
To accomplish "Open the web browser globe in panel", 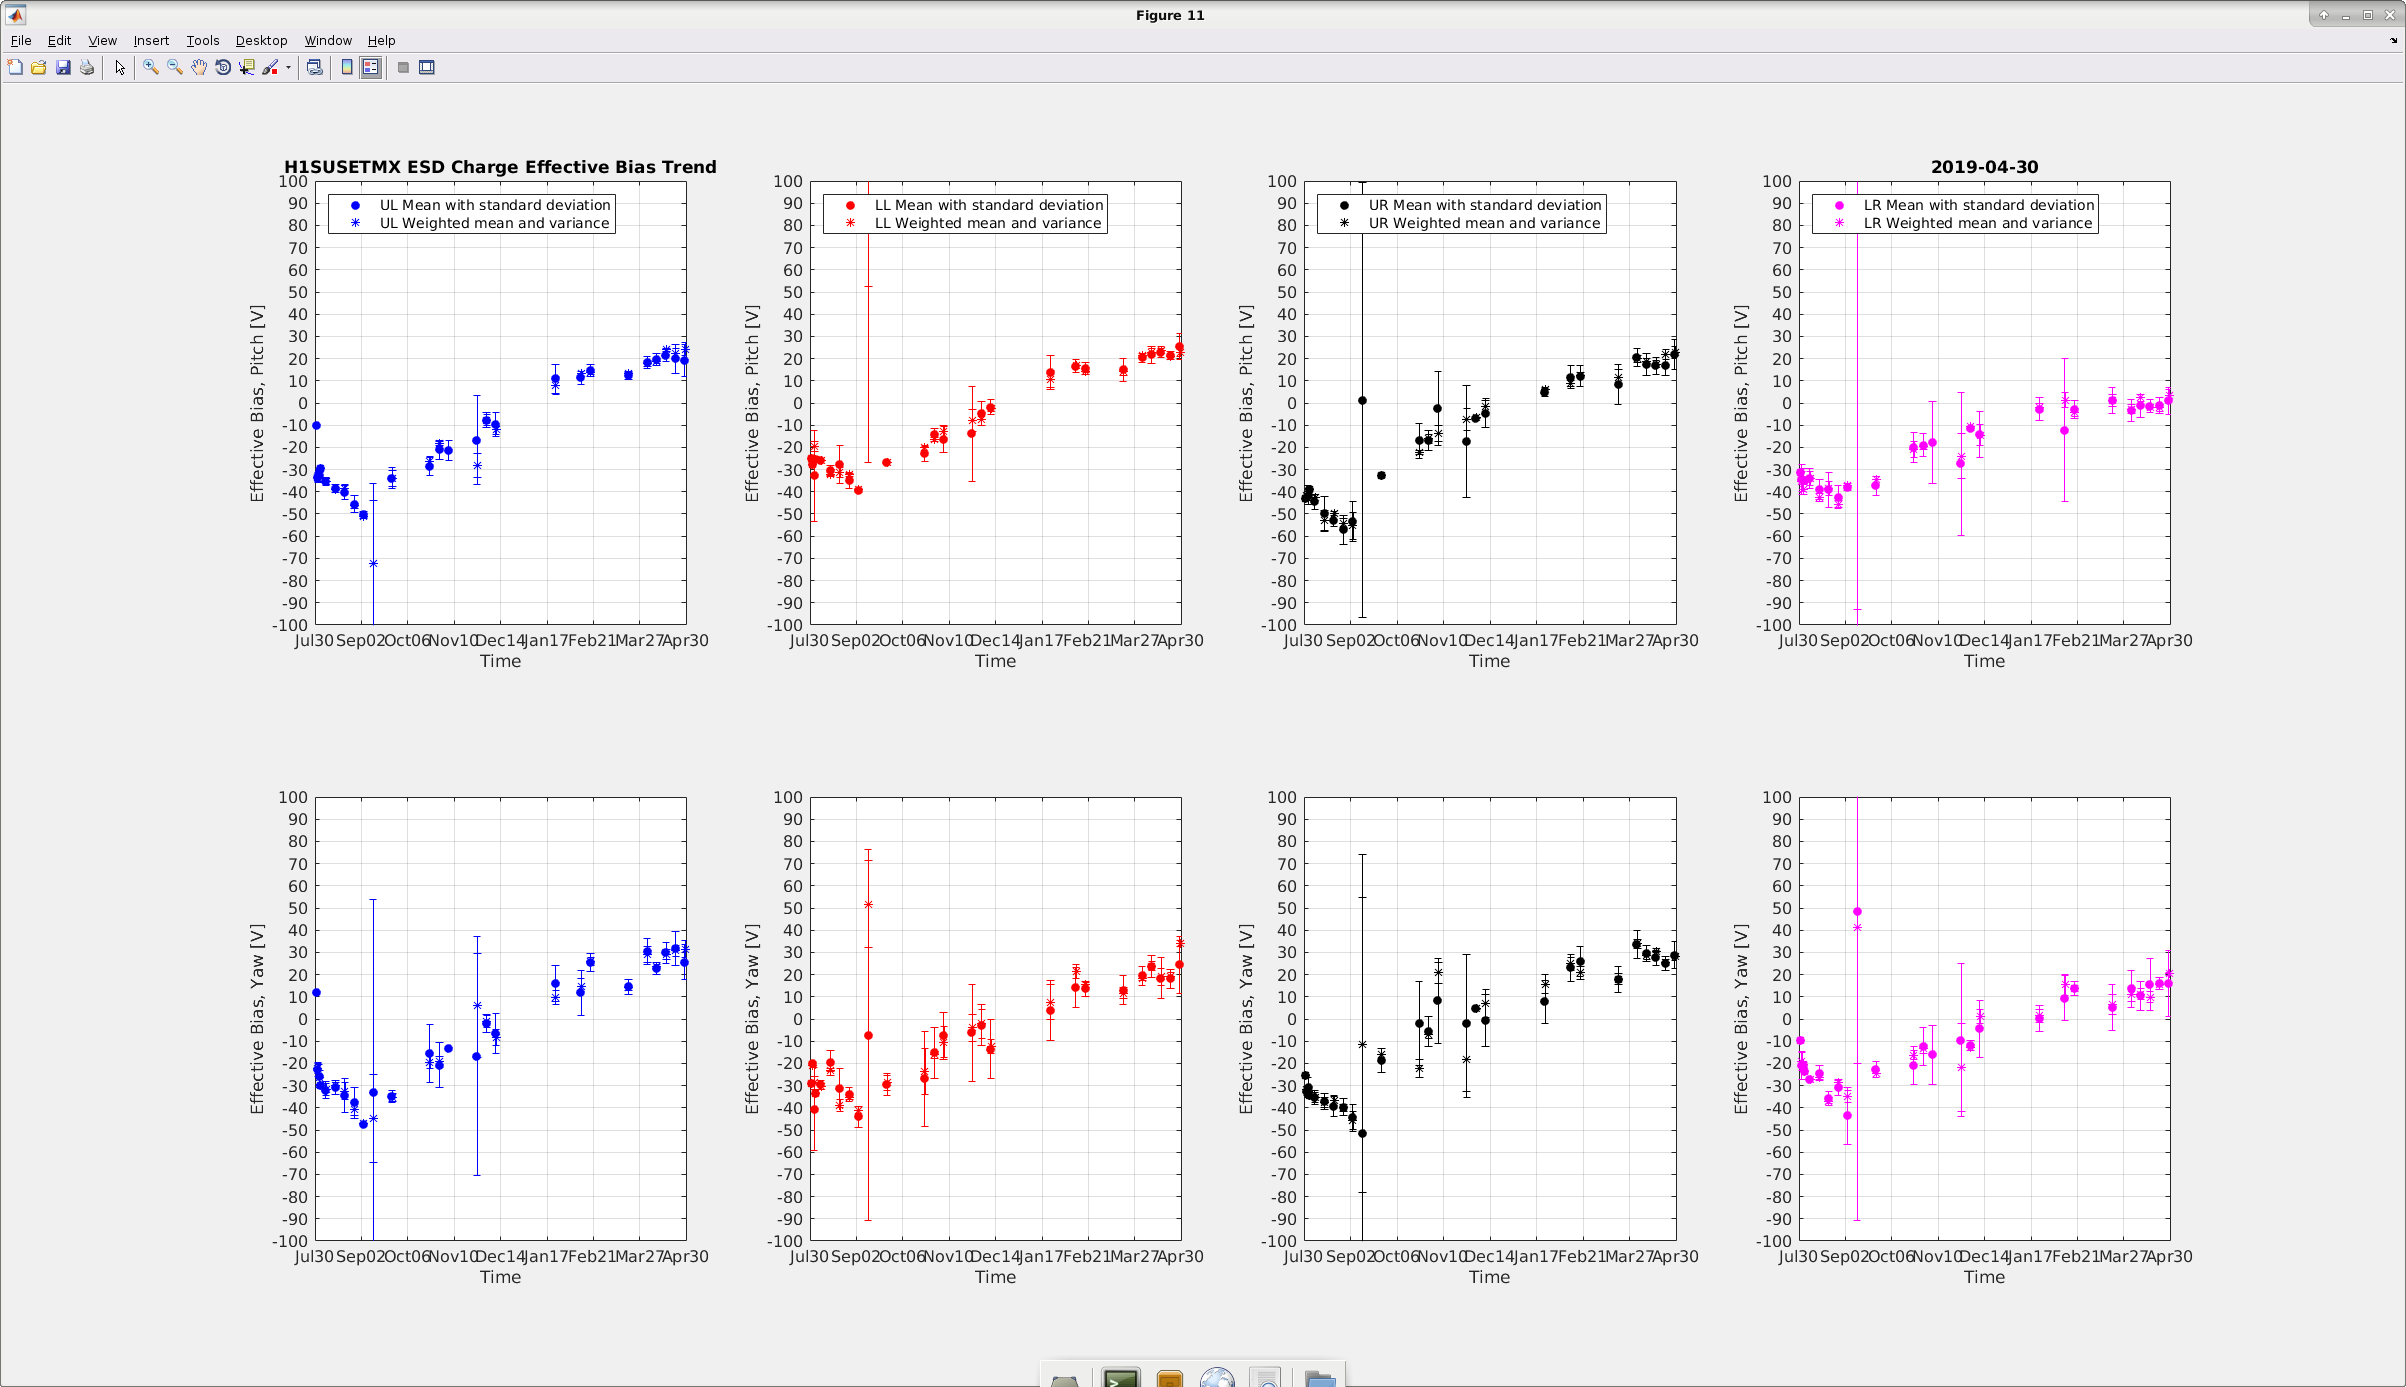I will pos(1217,1377).
